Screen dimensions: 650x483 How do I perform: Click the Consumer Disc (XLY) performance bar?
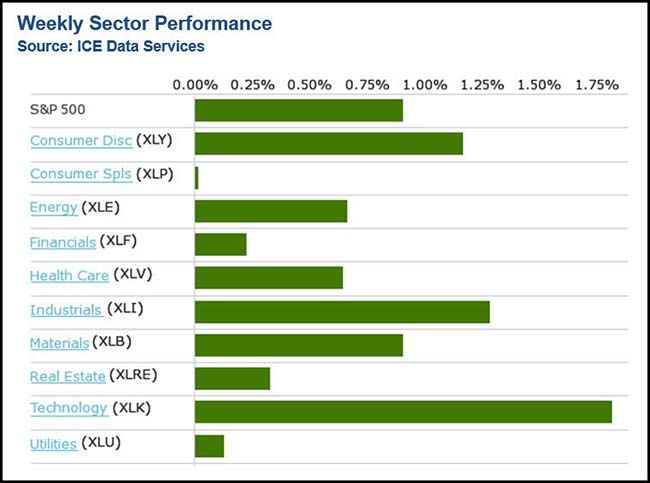328,143
